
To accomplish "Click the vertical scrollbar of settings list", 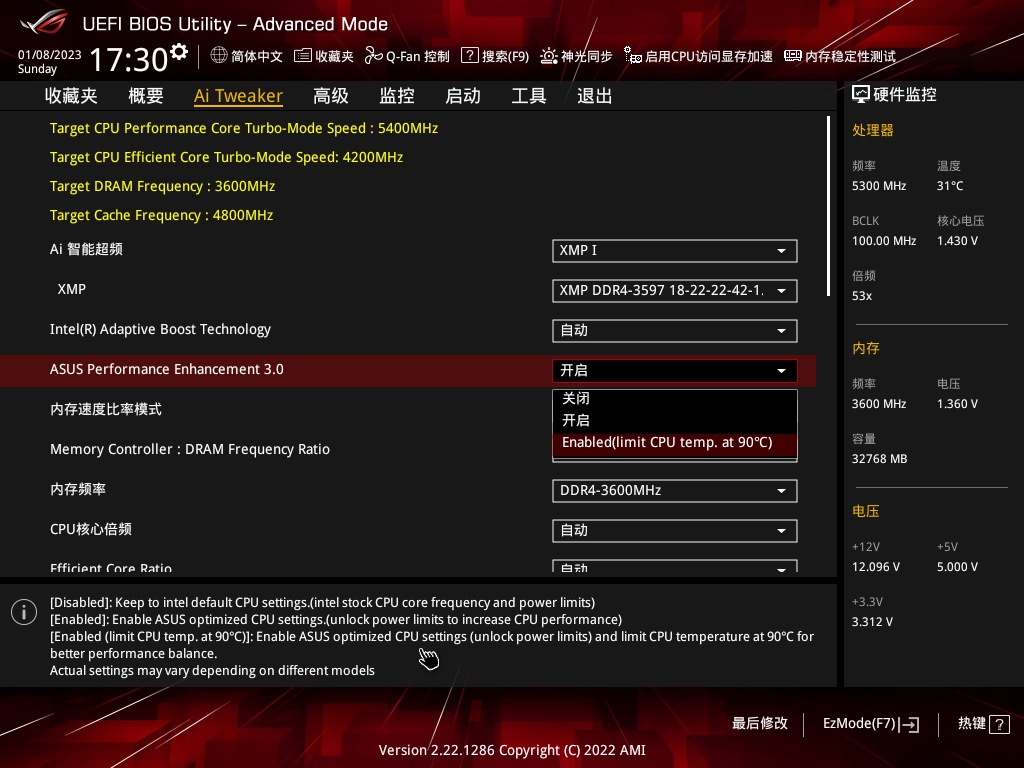I will [x=828, y=206].
